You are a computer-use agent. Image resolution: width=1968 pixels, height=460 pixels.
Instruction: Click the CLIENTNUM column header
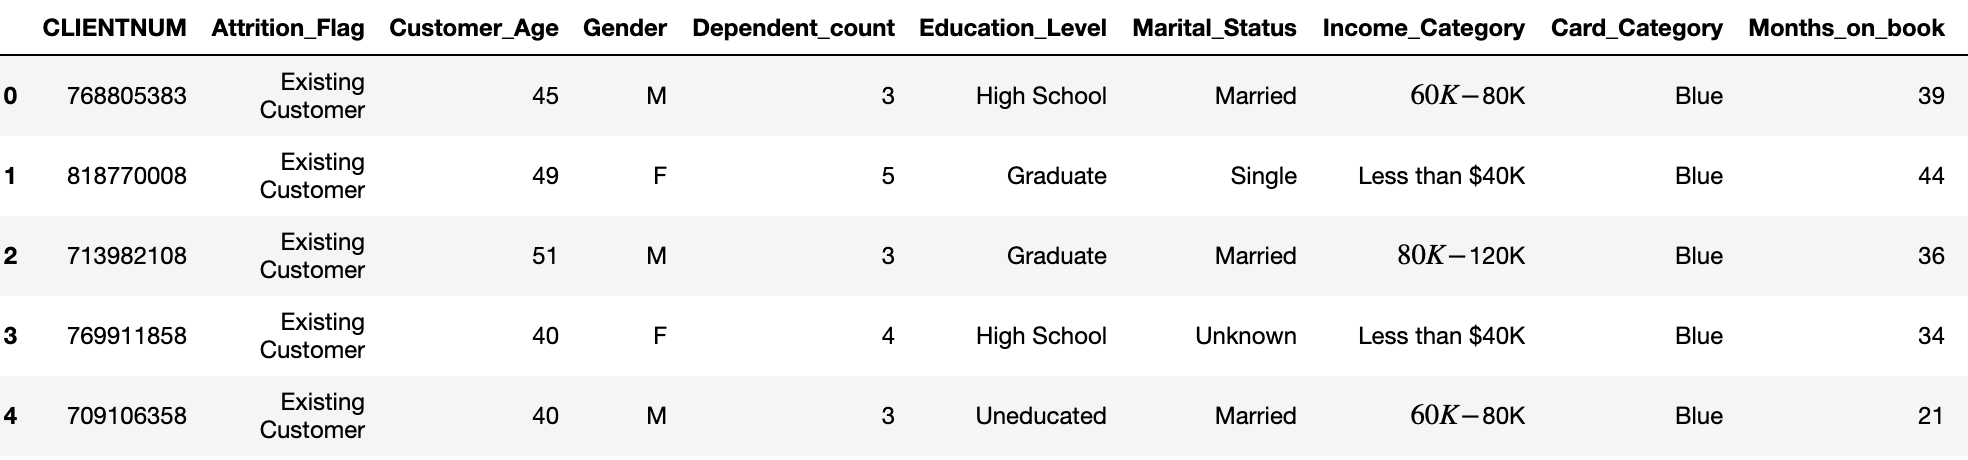[x=114, y=28]
